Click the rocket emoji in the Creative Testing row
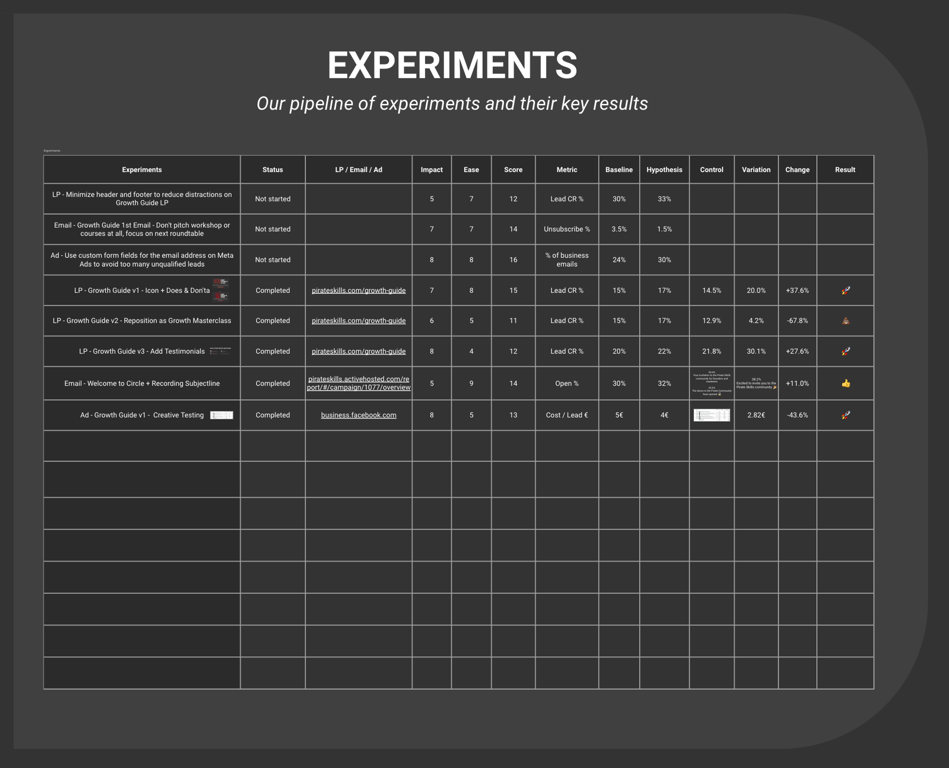949x768 pixels. coord(846,415)
